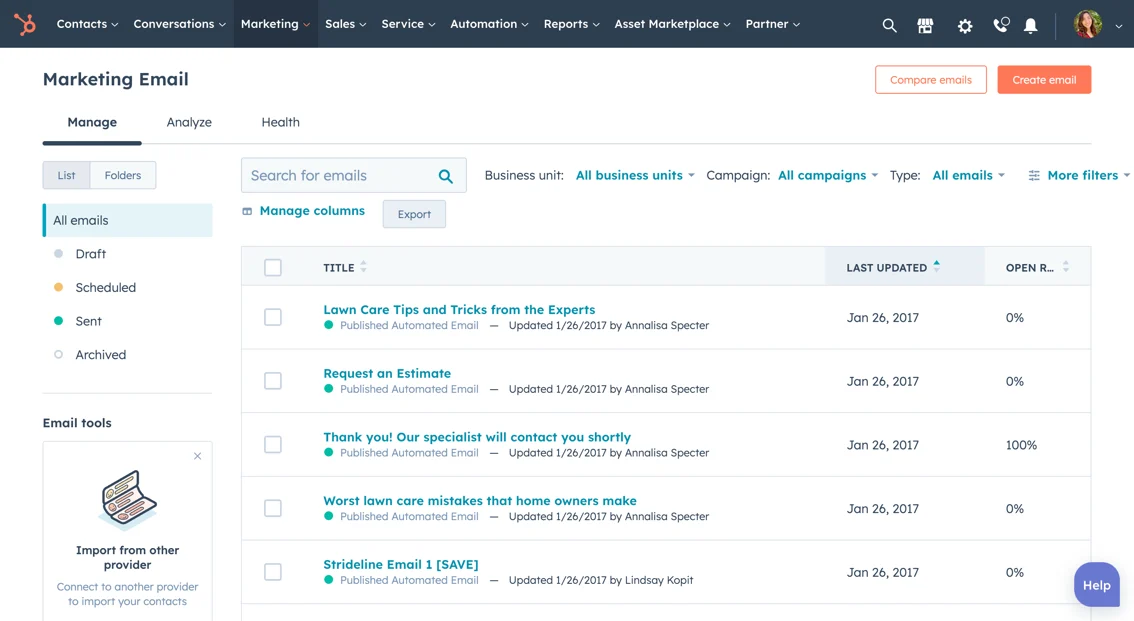Viewport: 1134px width, 621px height.
Task: Open Lawn Care Tips and Tricks email link
Action: click(459, 310)
